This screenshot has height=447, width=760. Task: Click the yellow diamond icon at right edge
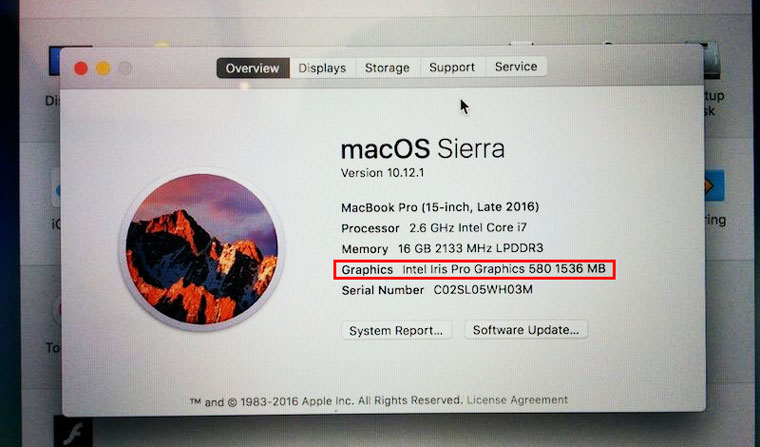pos(714,186)
